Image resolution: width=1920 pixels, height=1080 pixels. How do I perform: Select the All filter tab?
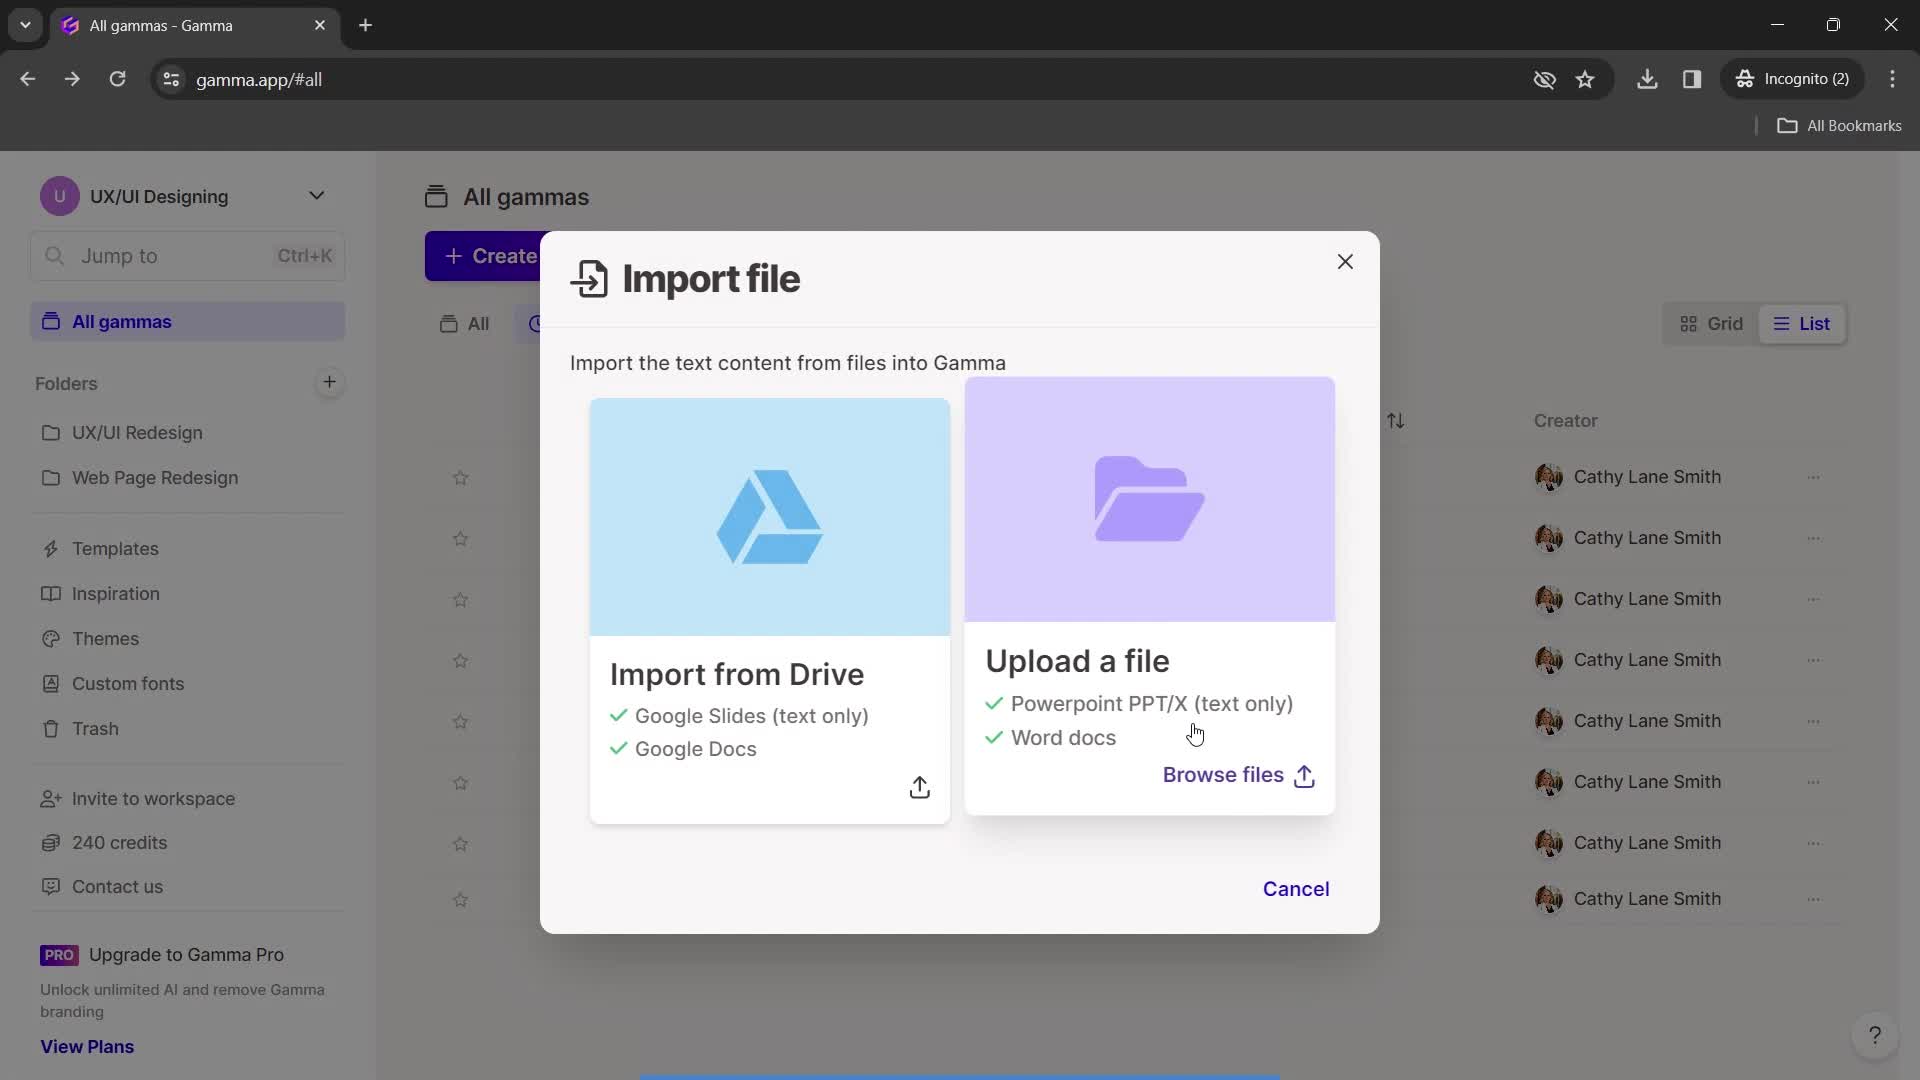coord(465,324)
